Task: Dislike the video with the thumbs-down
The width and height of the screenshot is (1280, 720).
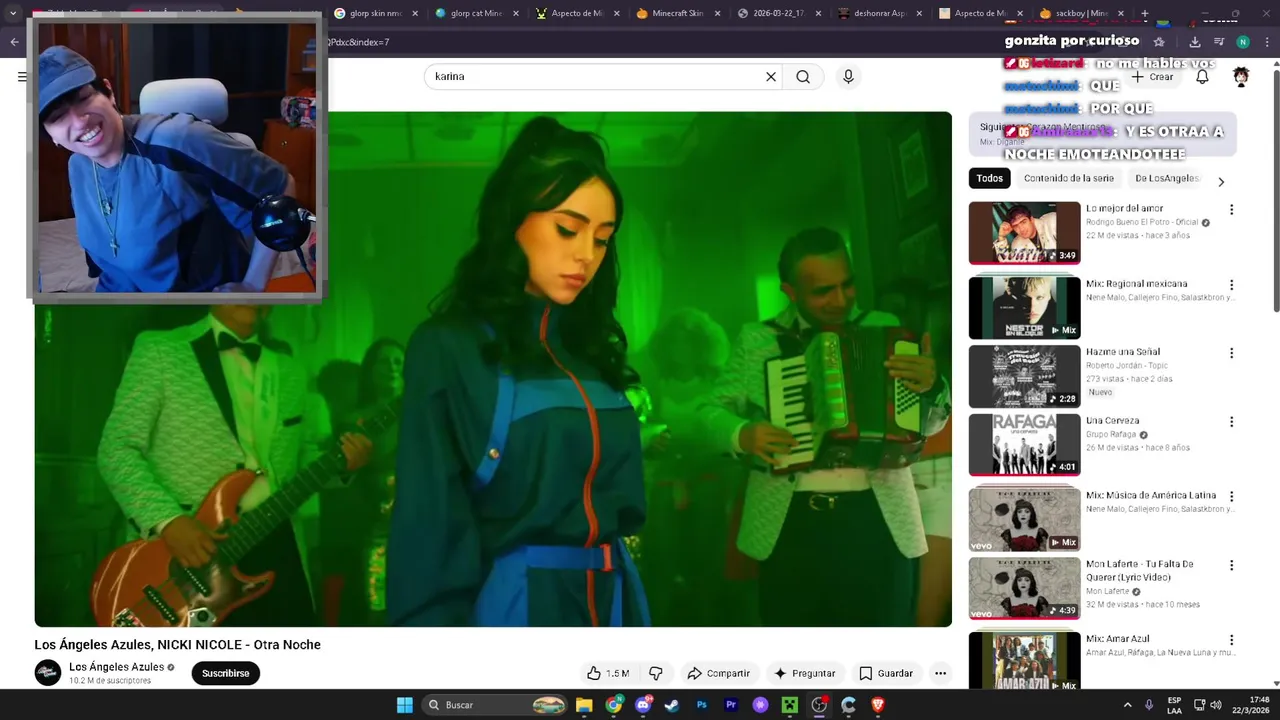Action: click(656, 673)
